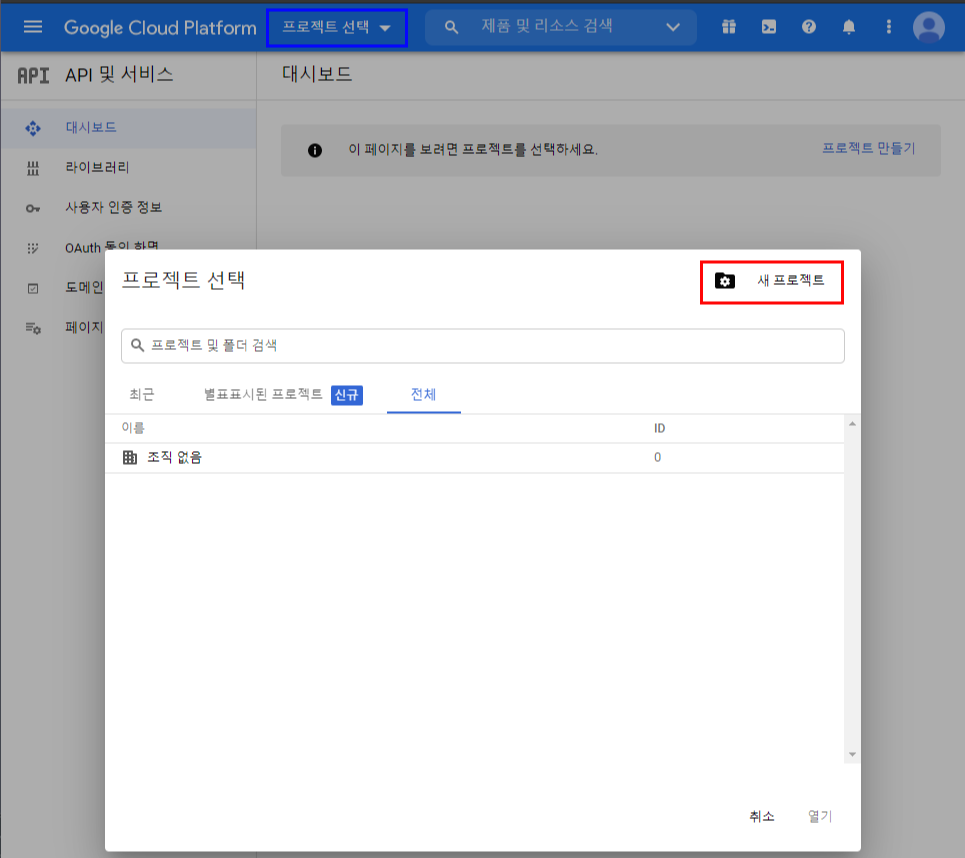
Task: Click the Google Cloud Platform logo
Action: [160, 28]
